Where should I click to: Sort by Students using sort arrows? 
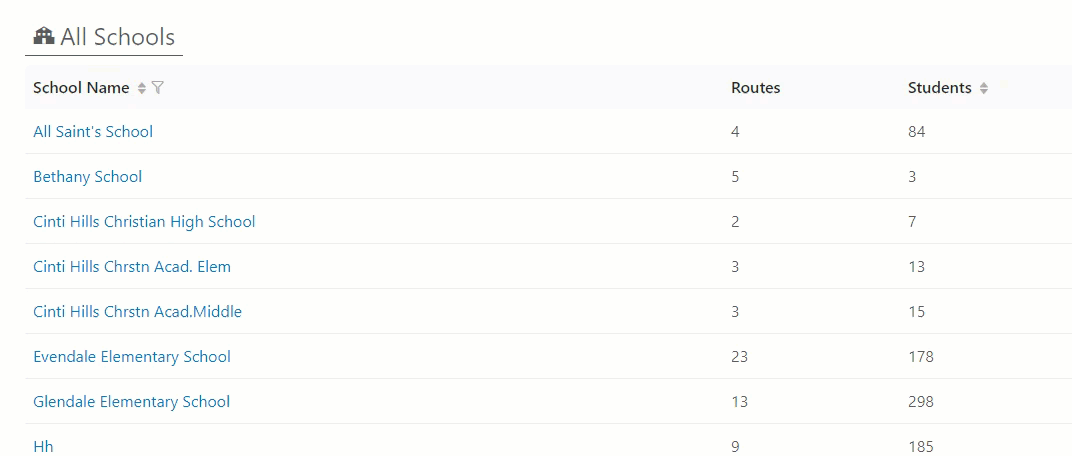(983, 88)
